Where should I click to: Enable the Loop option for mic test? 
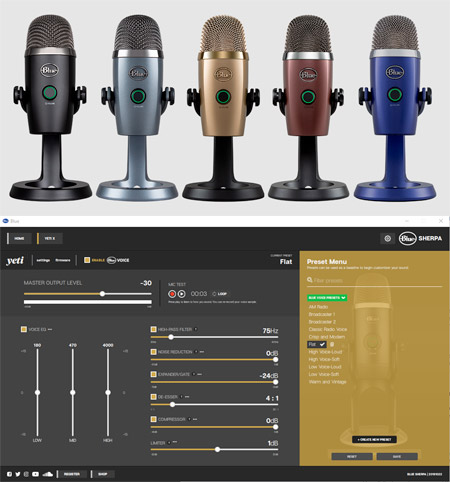[220, 294]
